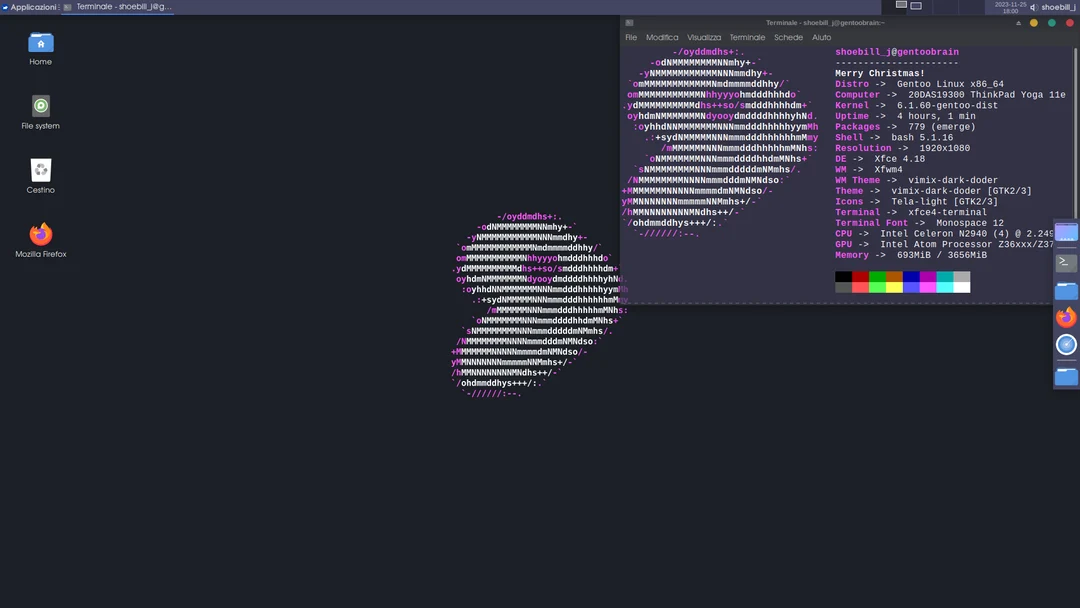
Task: Click the shoebill_j username in the panel
Action: [1057, 7]
